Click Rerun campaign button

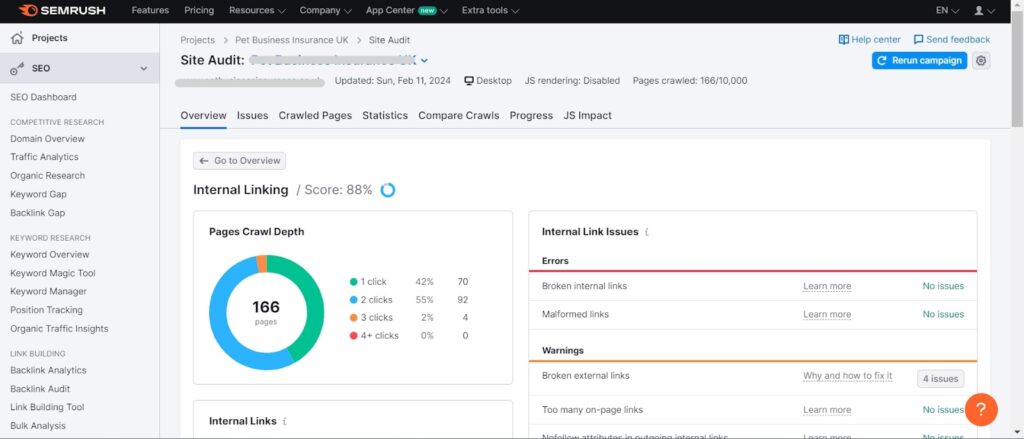tap(920, 61)
